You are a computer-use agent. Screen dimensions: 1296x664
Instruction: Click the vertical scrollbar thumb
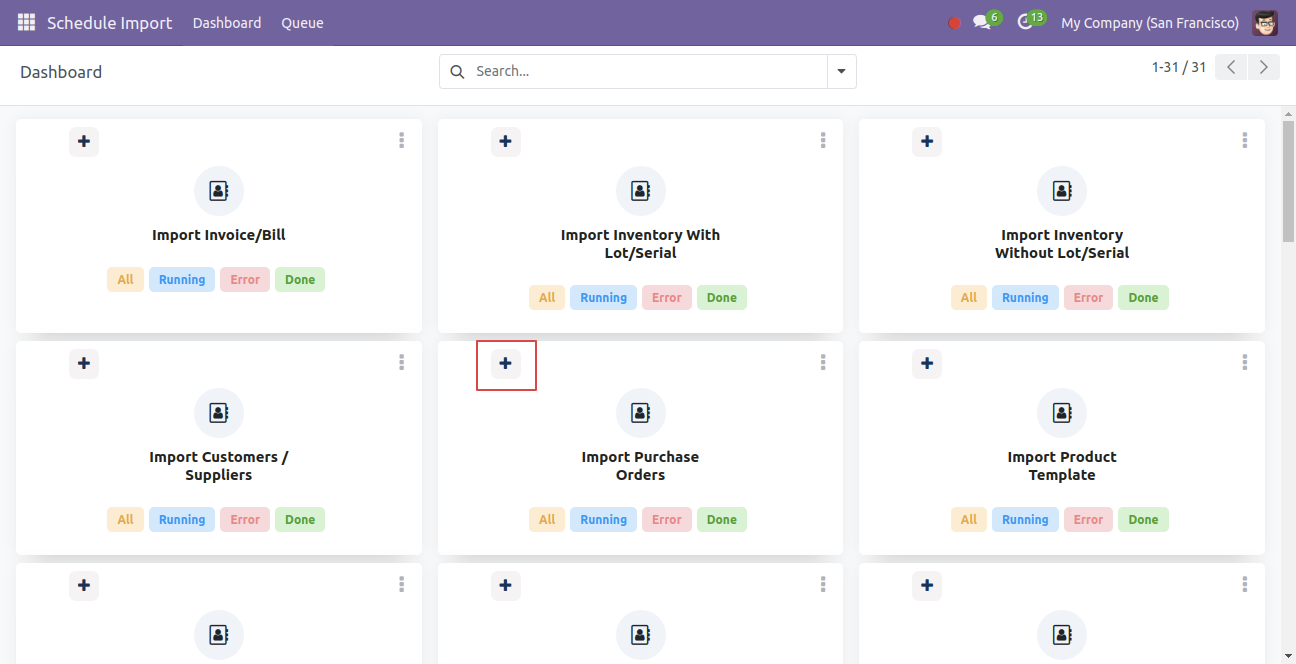click(1288, 180)
